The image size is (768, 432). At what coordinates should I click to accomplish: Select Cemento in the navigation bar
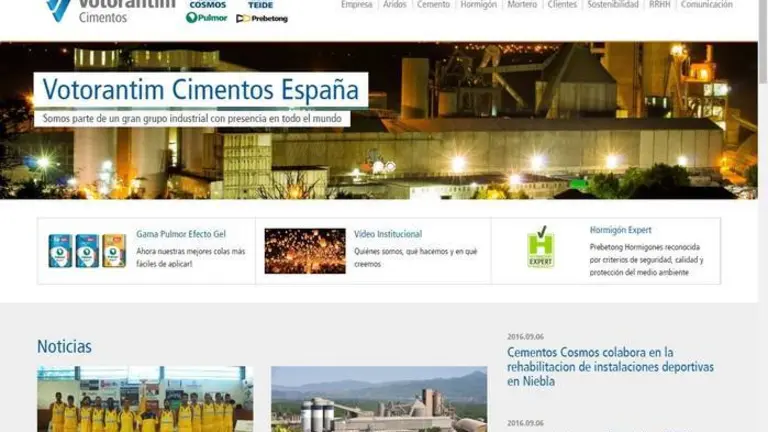(x=433, y=5)
